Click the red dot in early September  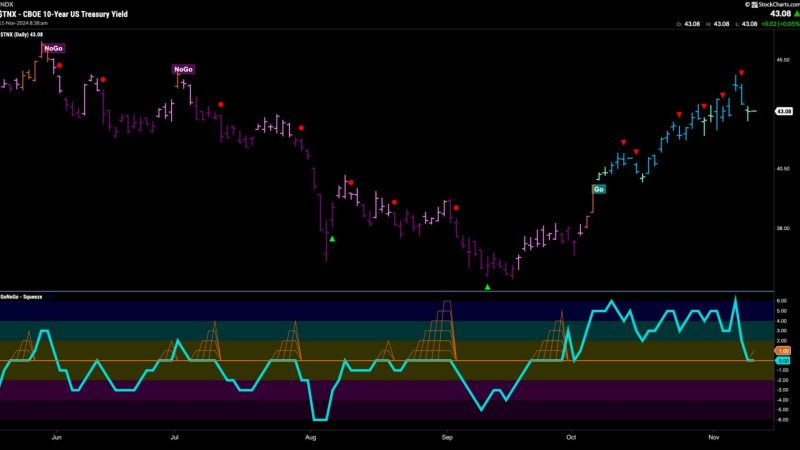click(x=456, y=208)
